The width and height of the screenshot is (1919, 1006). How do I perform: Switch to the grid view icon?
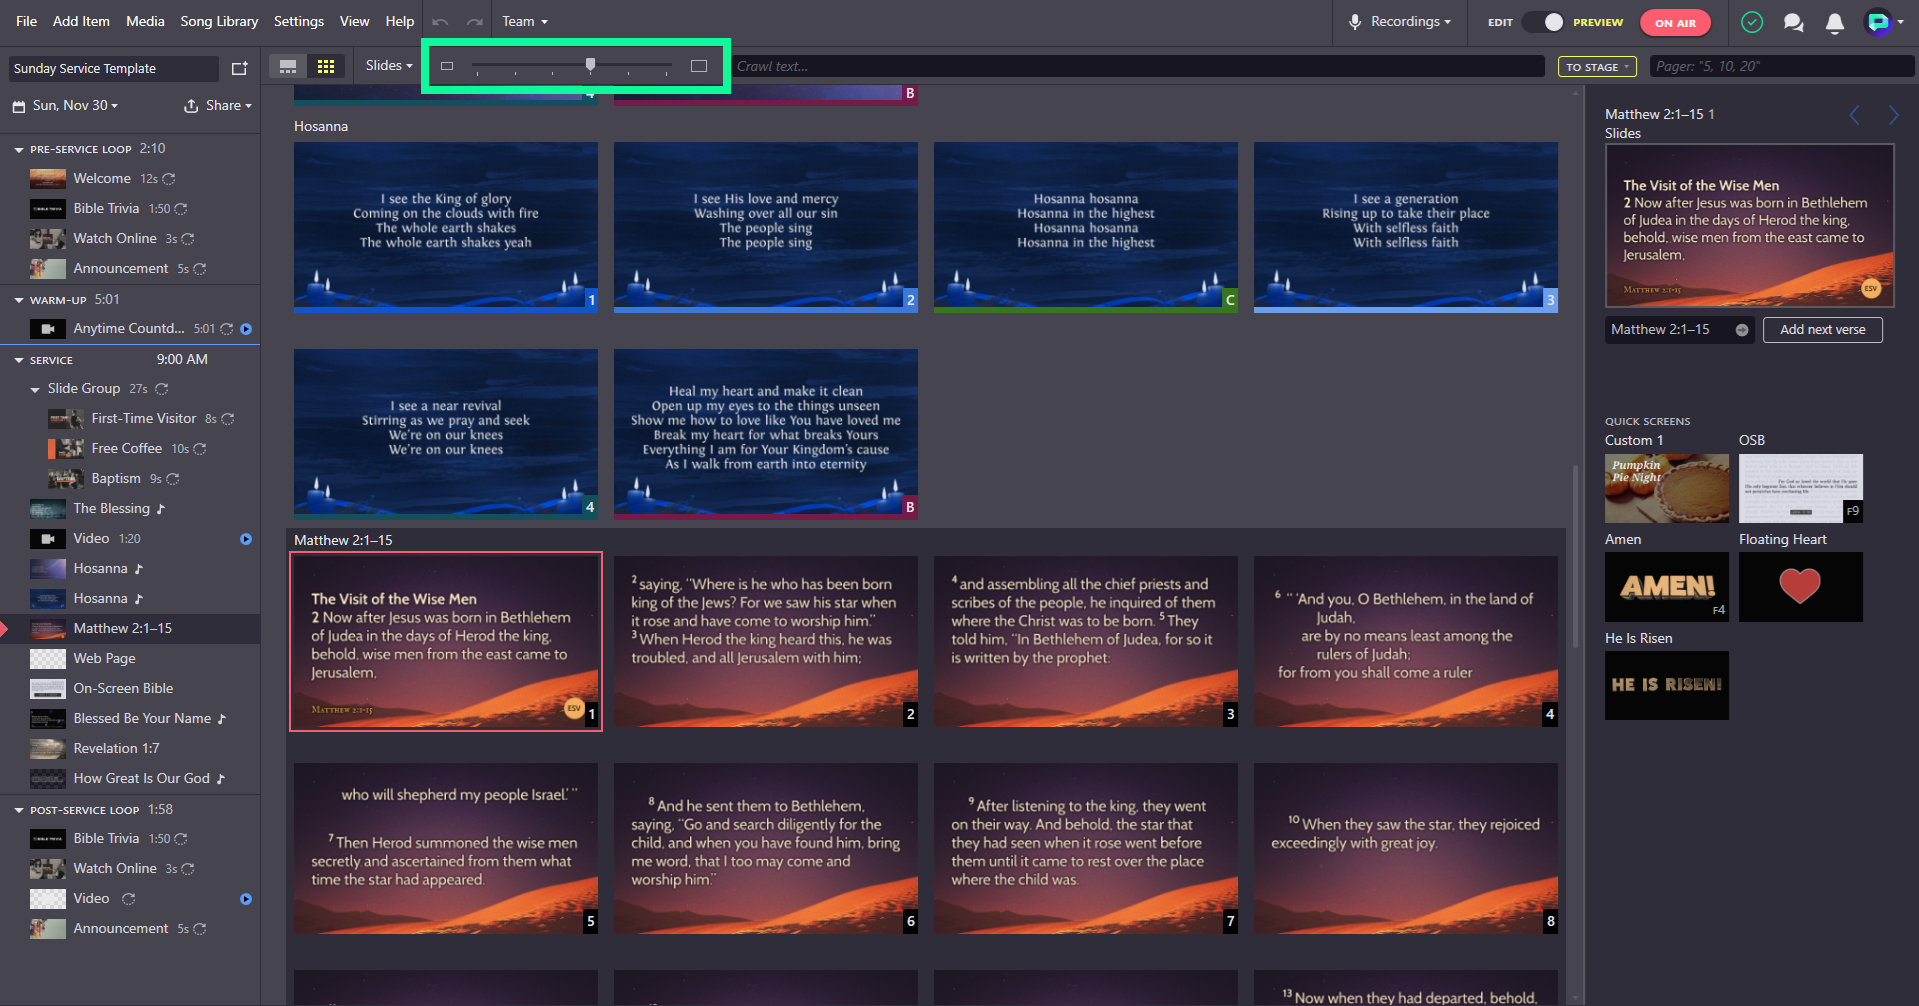[326, 66]
